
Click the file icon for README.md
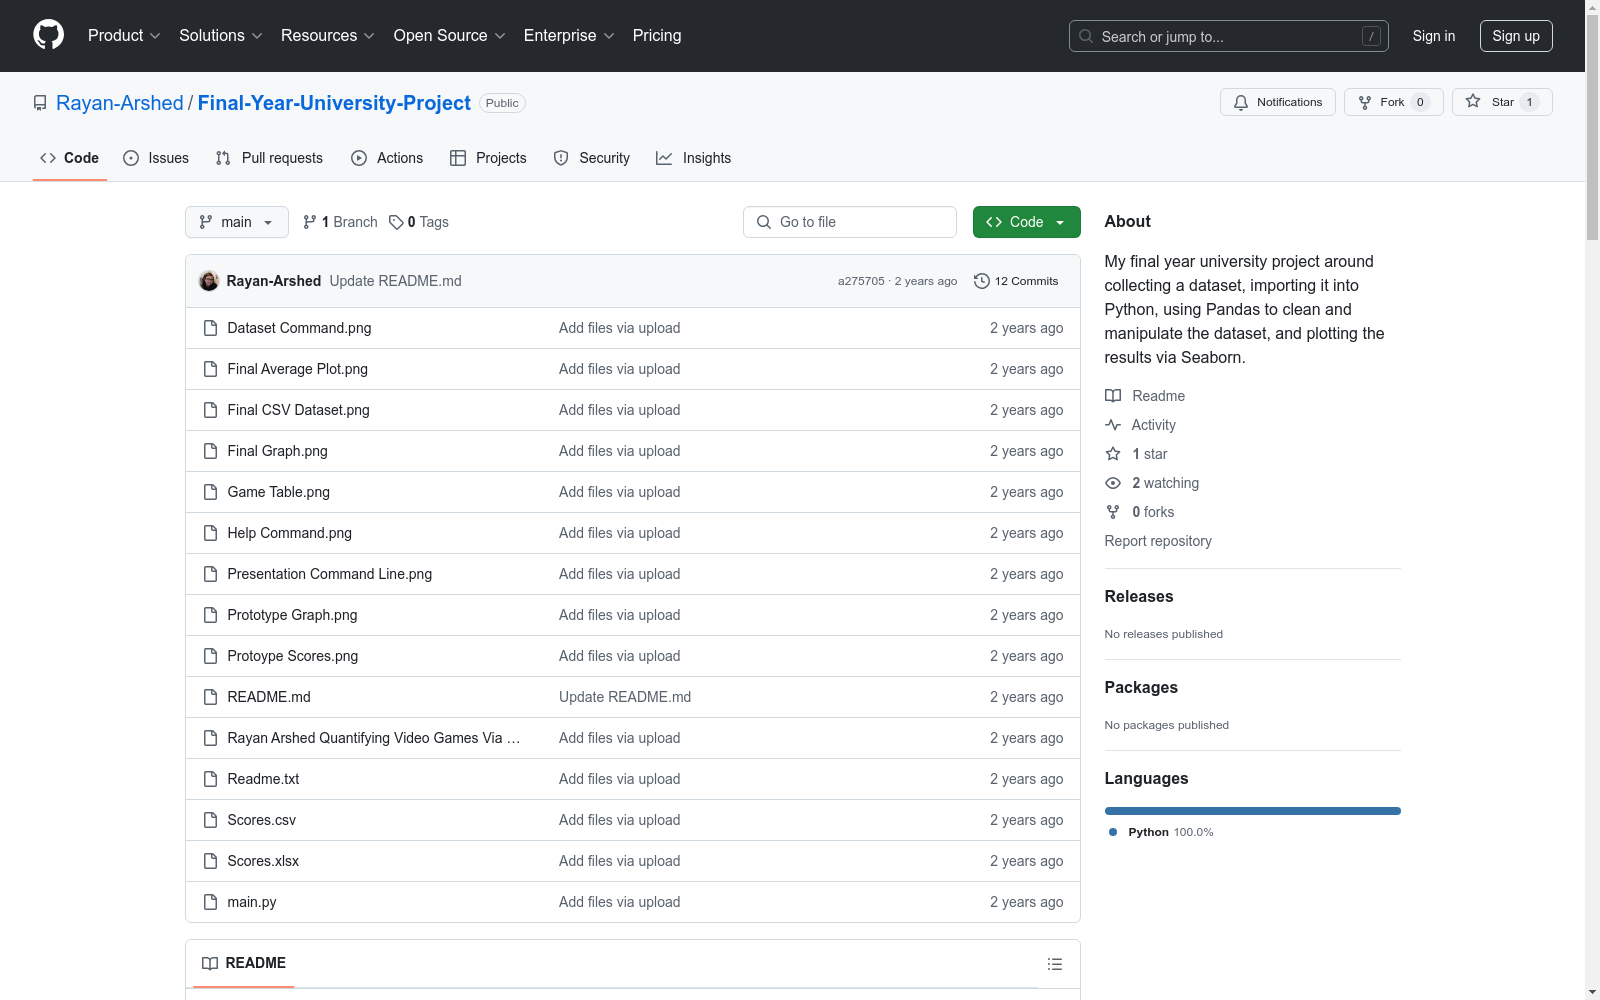(x=210, y=697)
